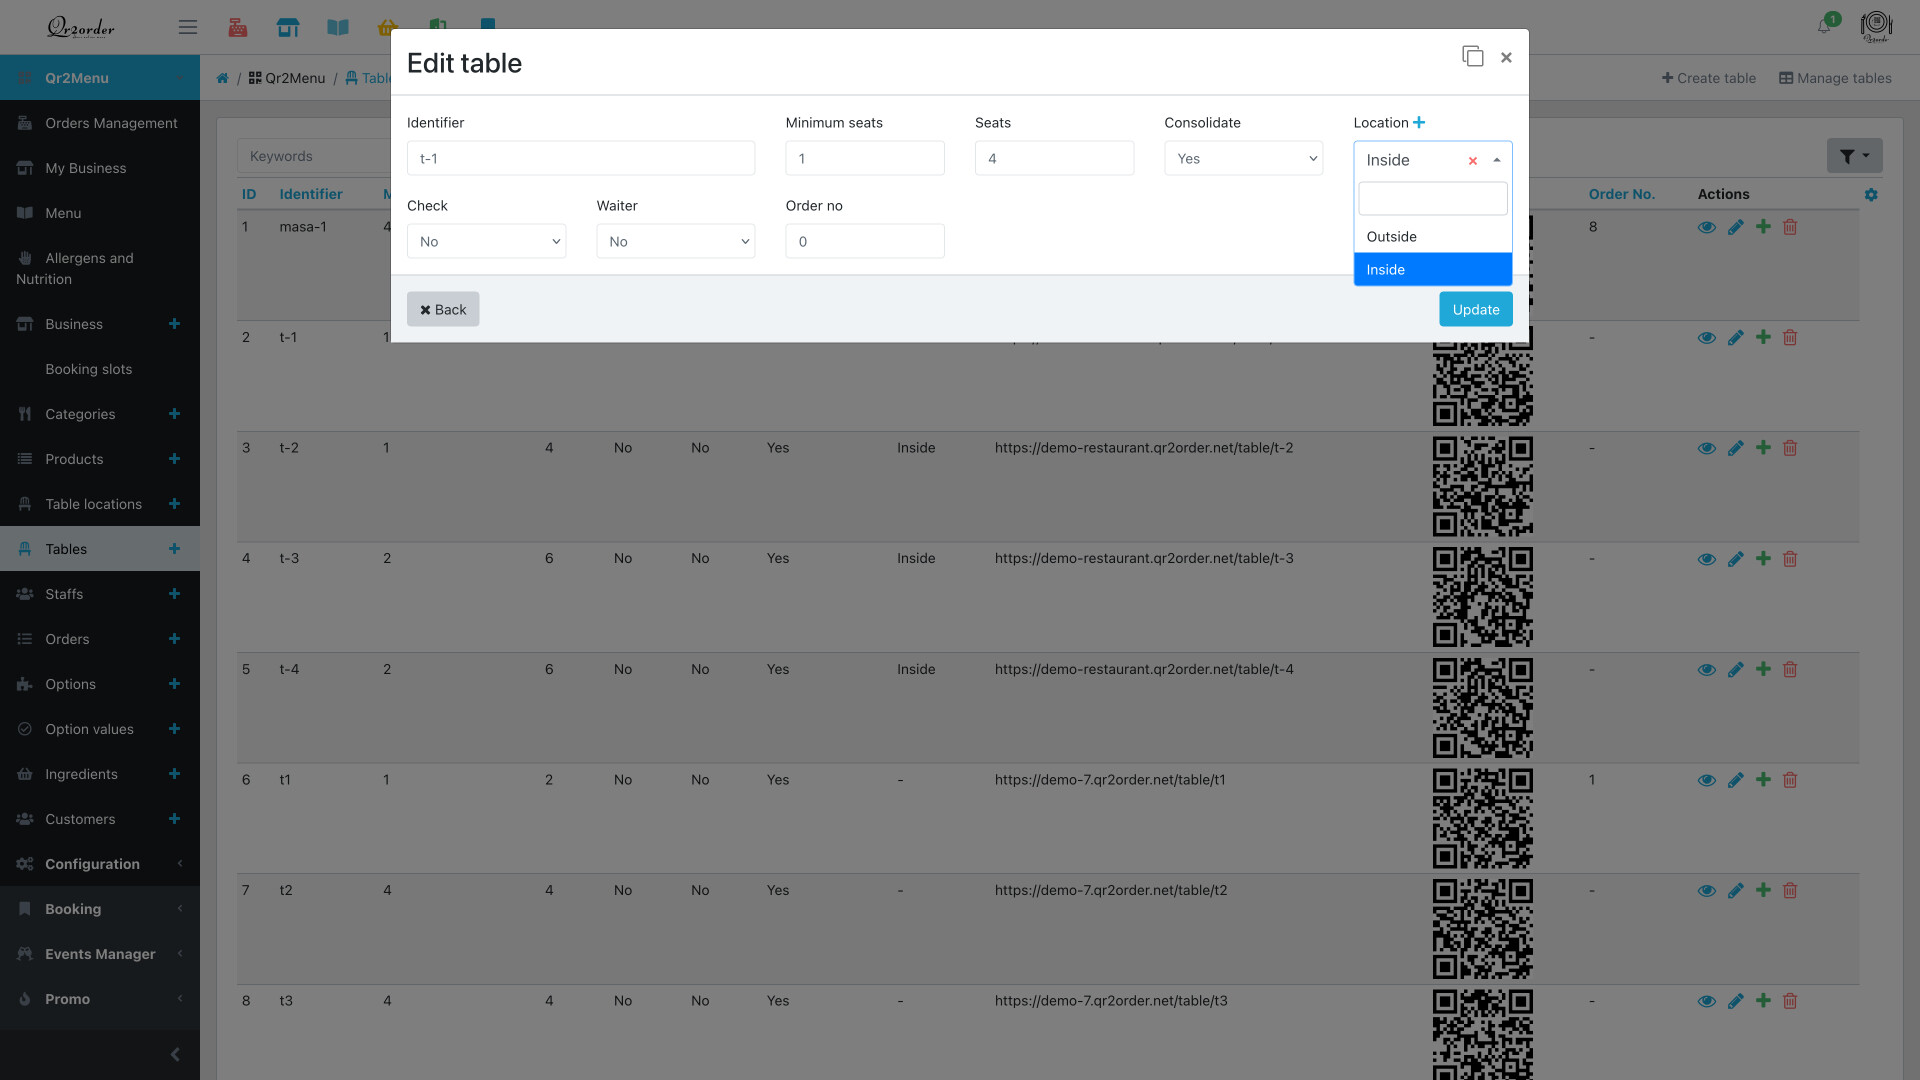
Task: Click the notification bell icon
Action: 1824,26
